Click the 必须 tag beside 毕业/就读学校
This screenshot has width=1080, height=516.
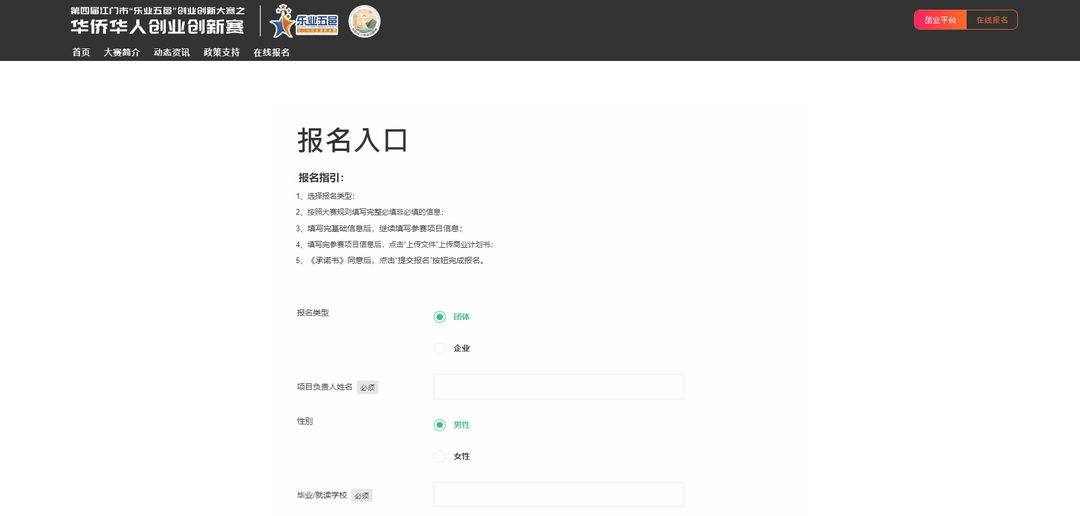point(362,495)
